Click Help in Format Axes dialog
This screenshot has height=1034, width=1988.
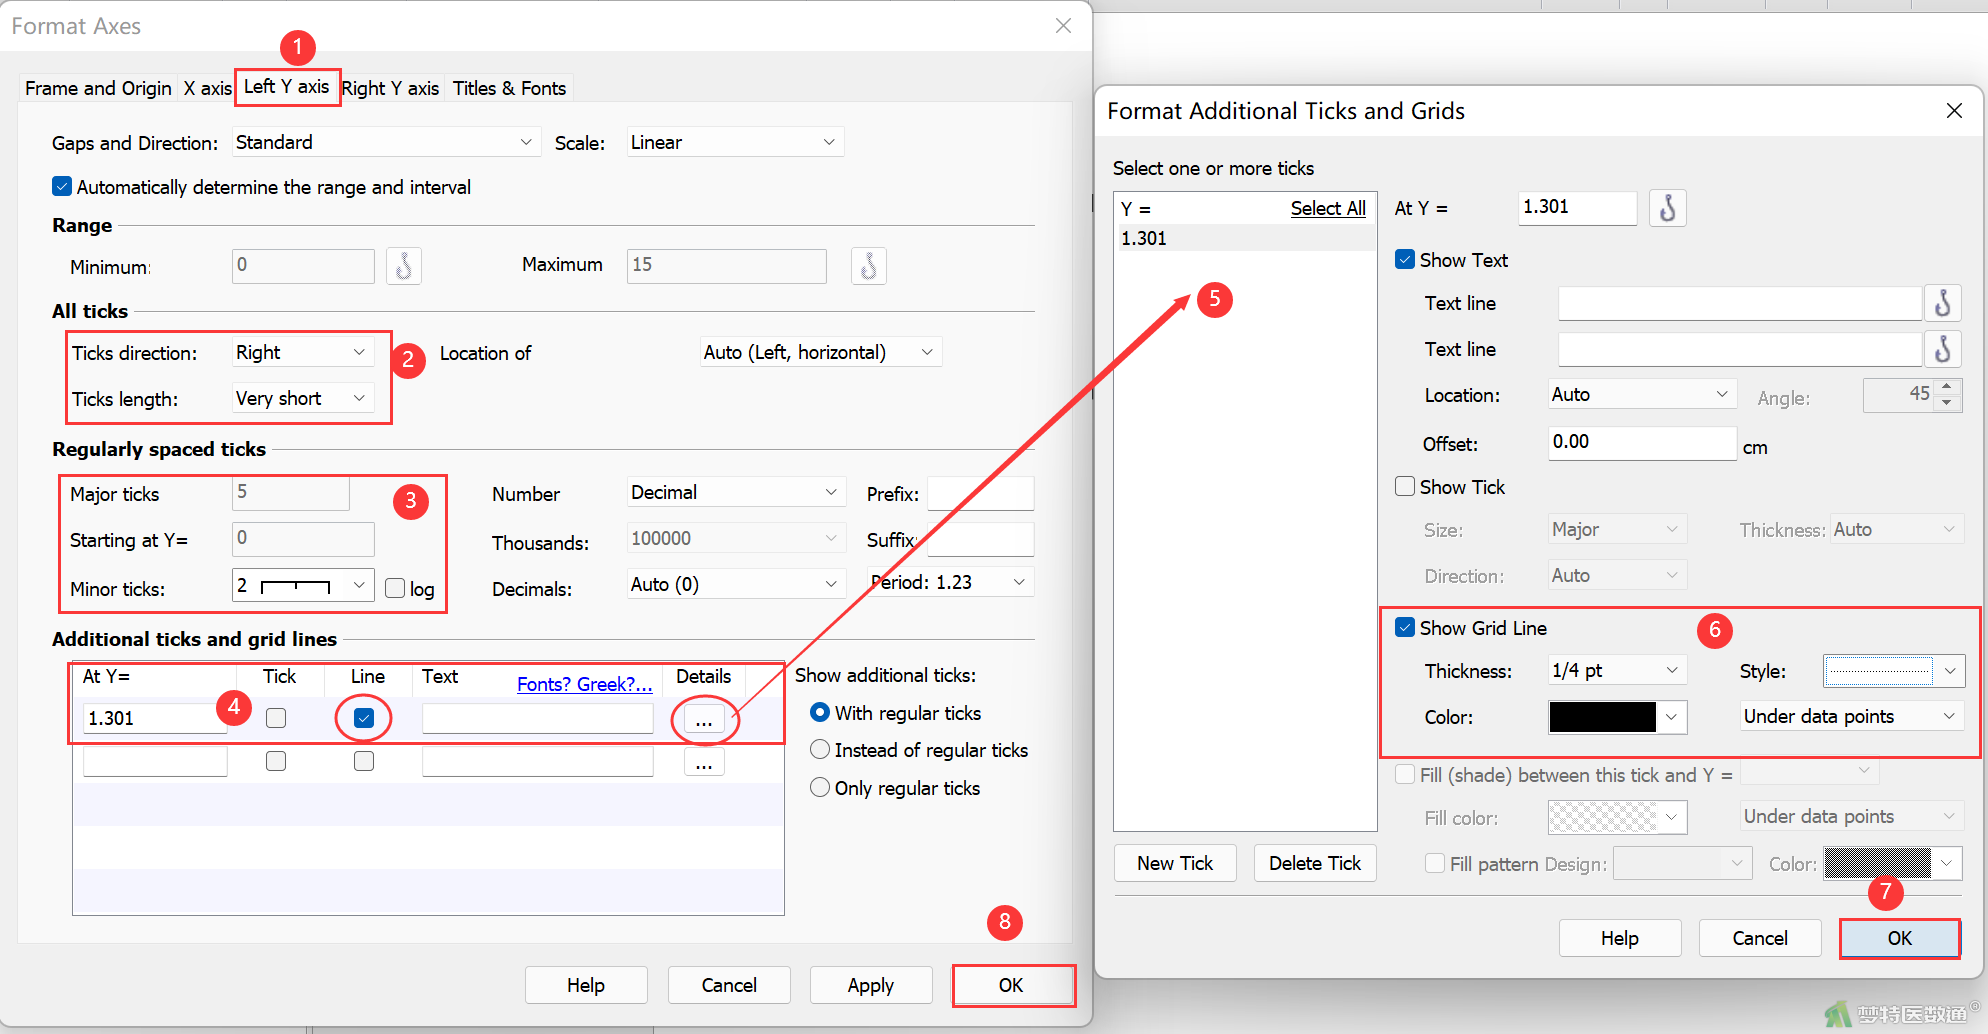point(586,985)
